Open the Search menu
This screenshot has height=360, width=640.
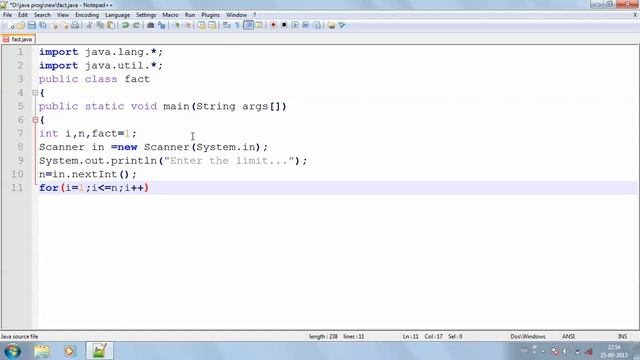pos(42,15)
